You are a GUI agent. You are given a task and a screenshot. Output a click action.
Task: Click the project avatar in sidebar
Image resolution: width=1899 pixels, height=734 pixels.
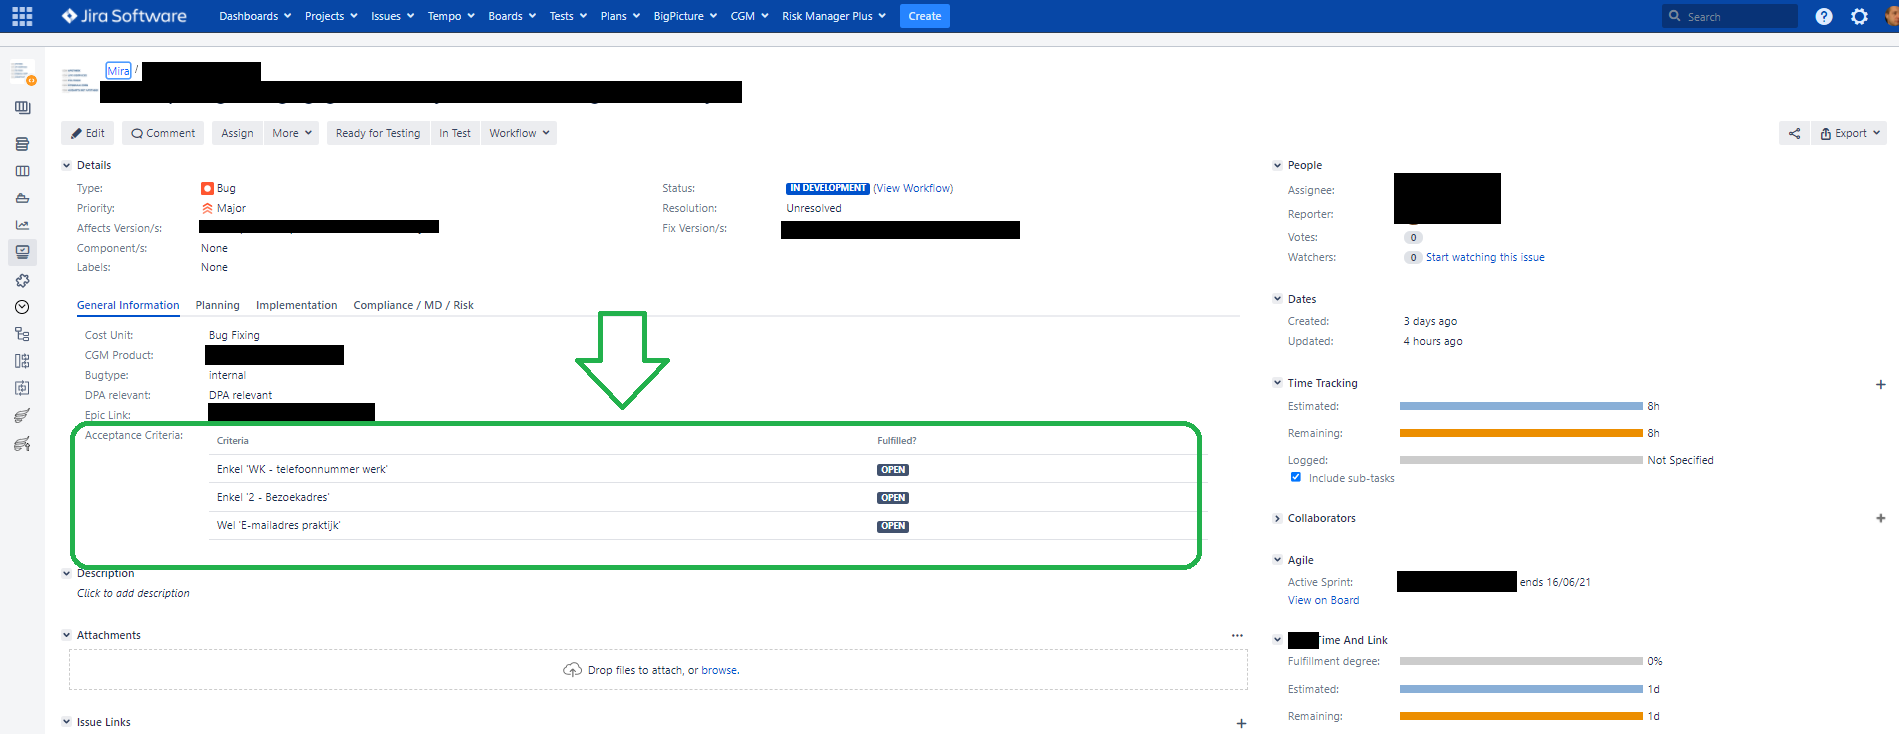pyautogui.click(x=22, y=72)
